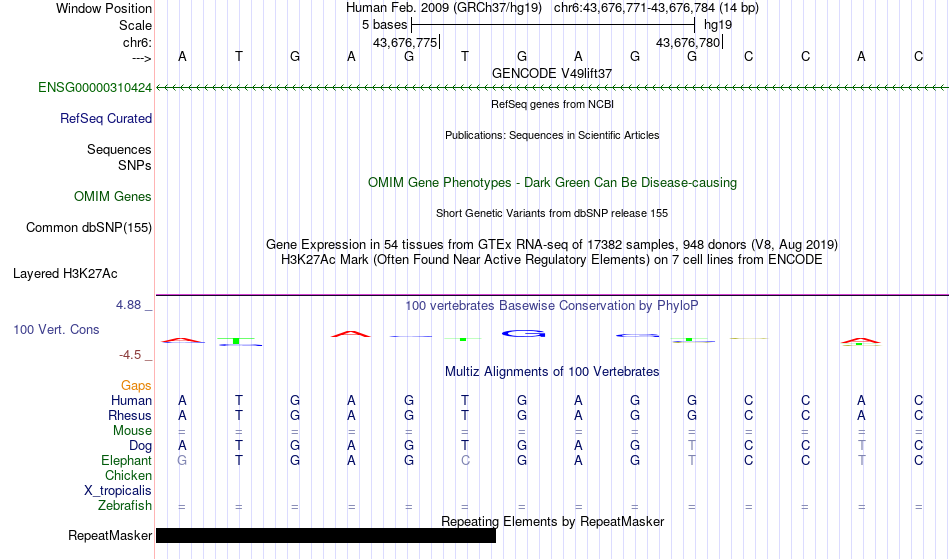Viewport: 950px width, 559px height.
Task: Click Multiz Alignments of 100 Vertebrates title
Action: [552, 372]
